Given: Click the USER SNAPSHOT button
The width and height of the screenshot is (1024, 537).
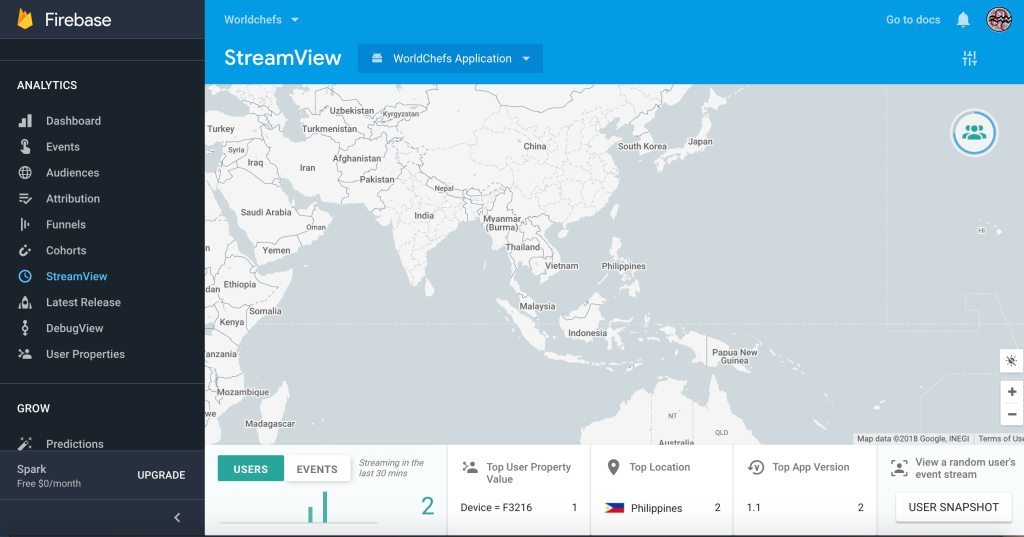Looking at the screenshot, I should click(953, 507).
